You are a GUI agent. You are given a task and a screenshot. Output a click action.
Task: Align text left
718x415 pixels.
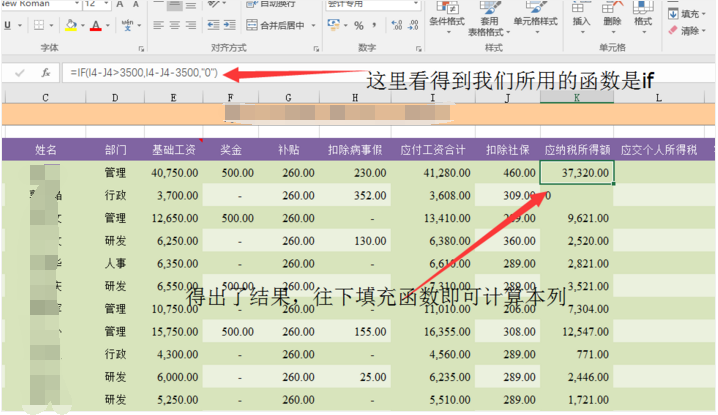tap(158, 25)
